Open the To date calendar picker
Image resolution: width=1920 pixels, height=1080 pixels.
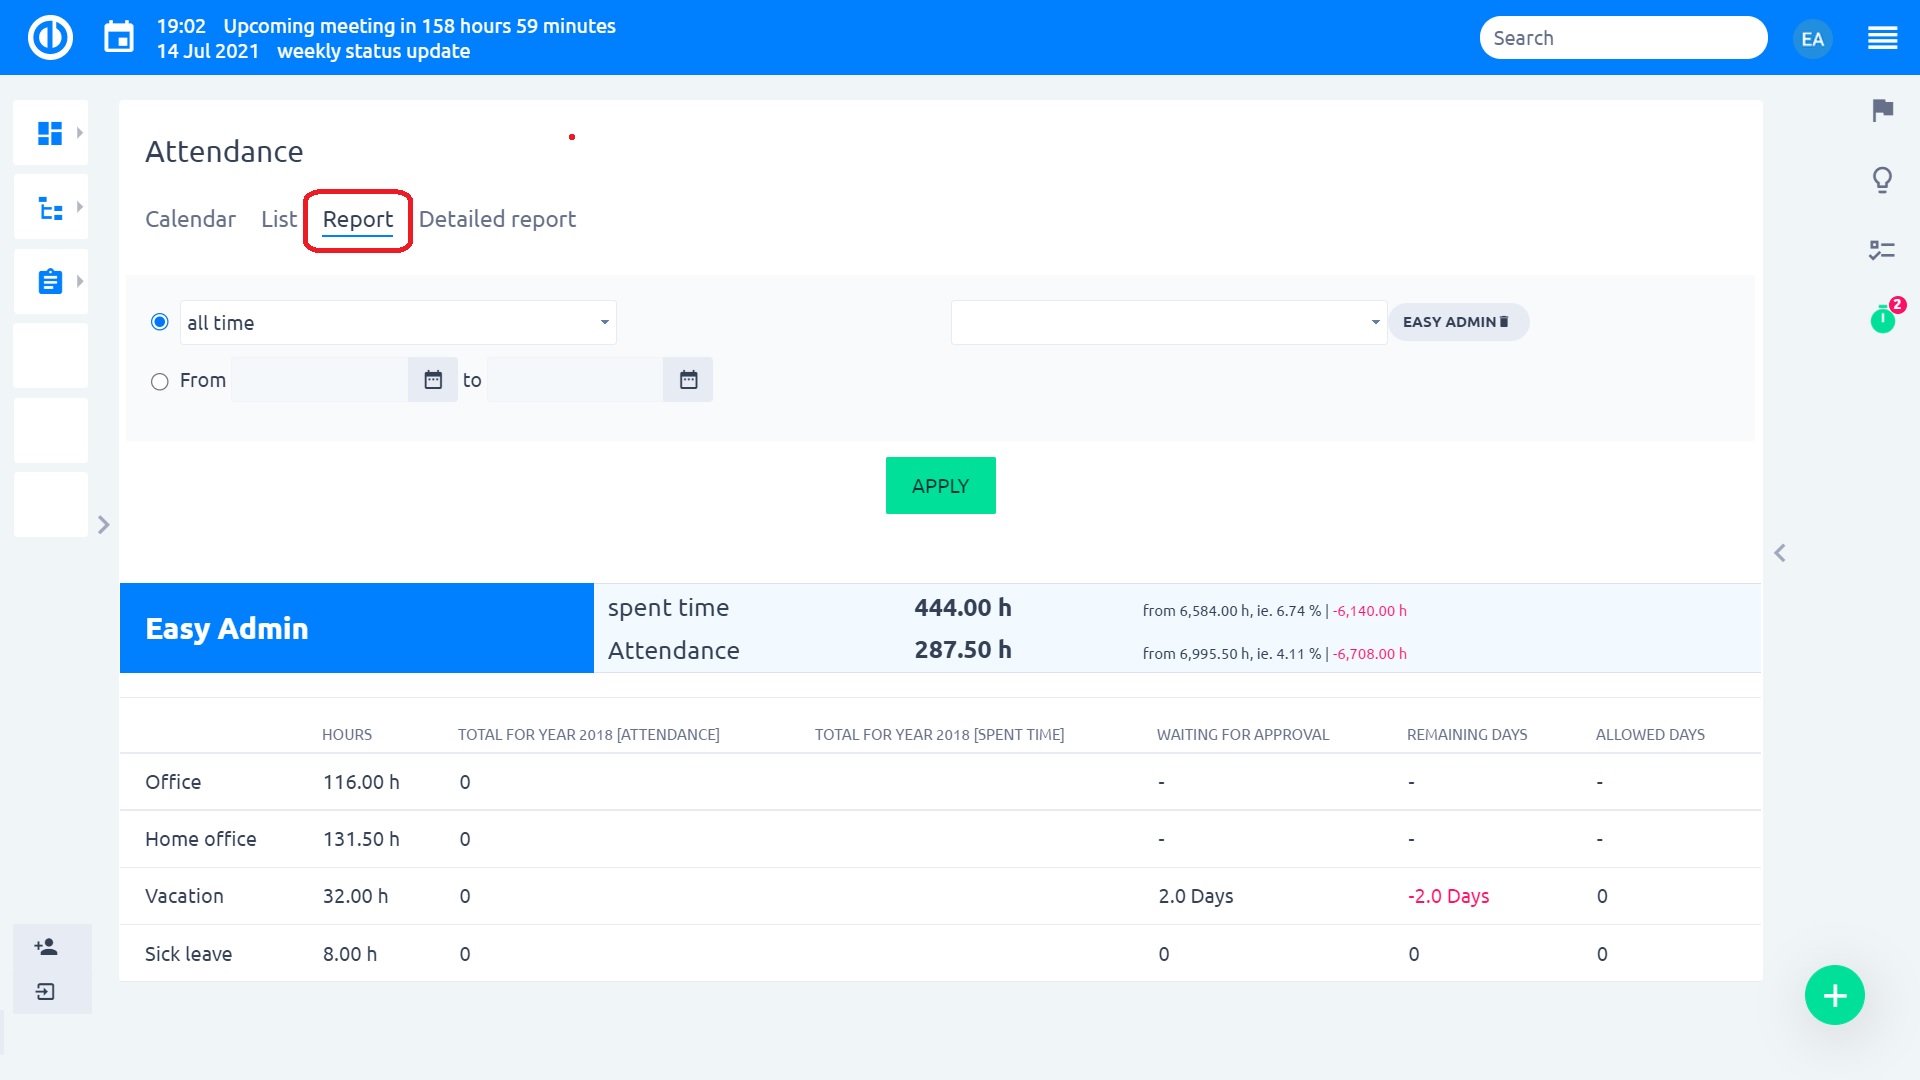pos(688,380)
